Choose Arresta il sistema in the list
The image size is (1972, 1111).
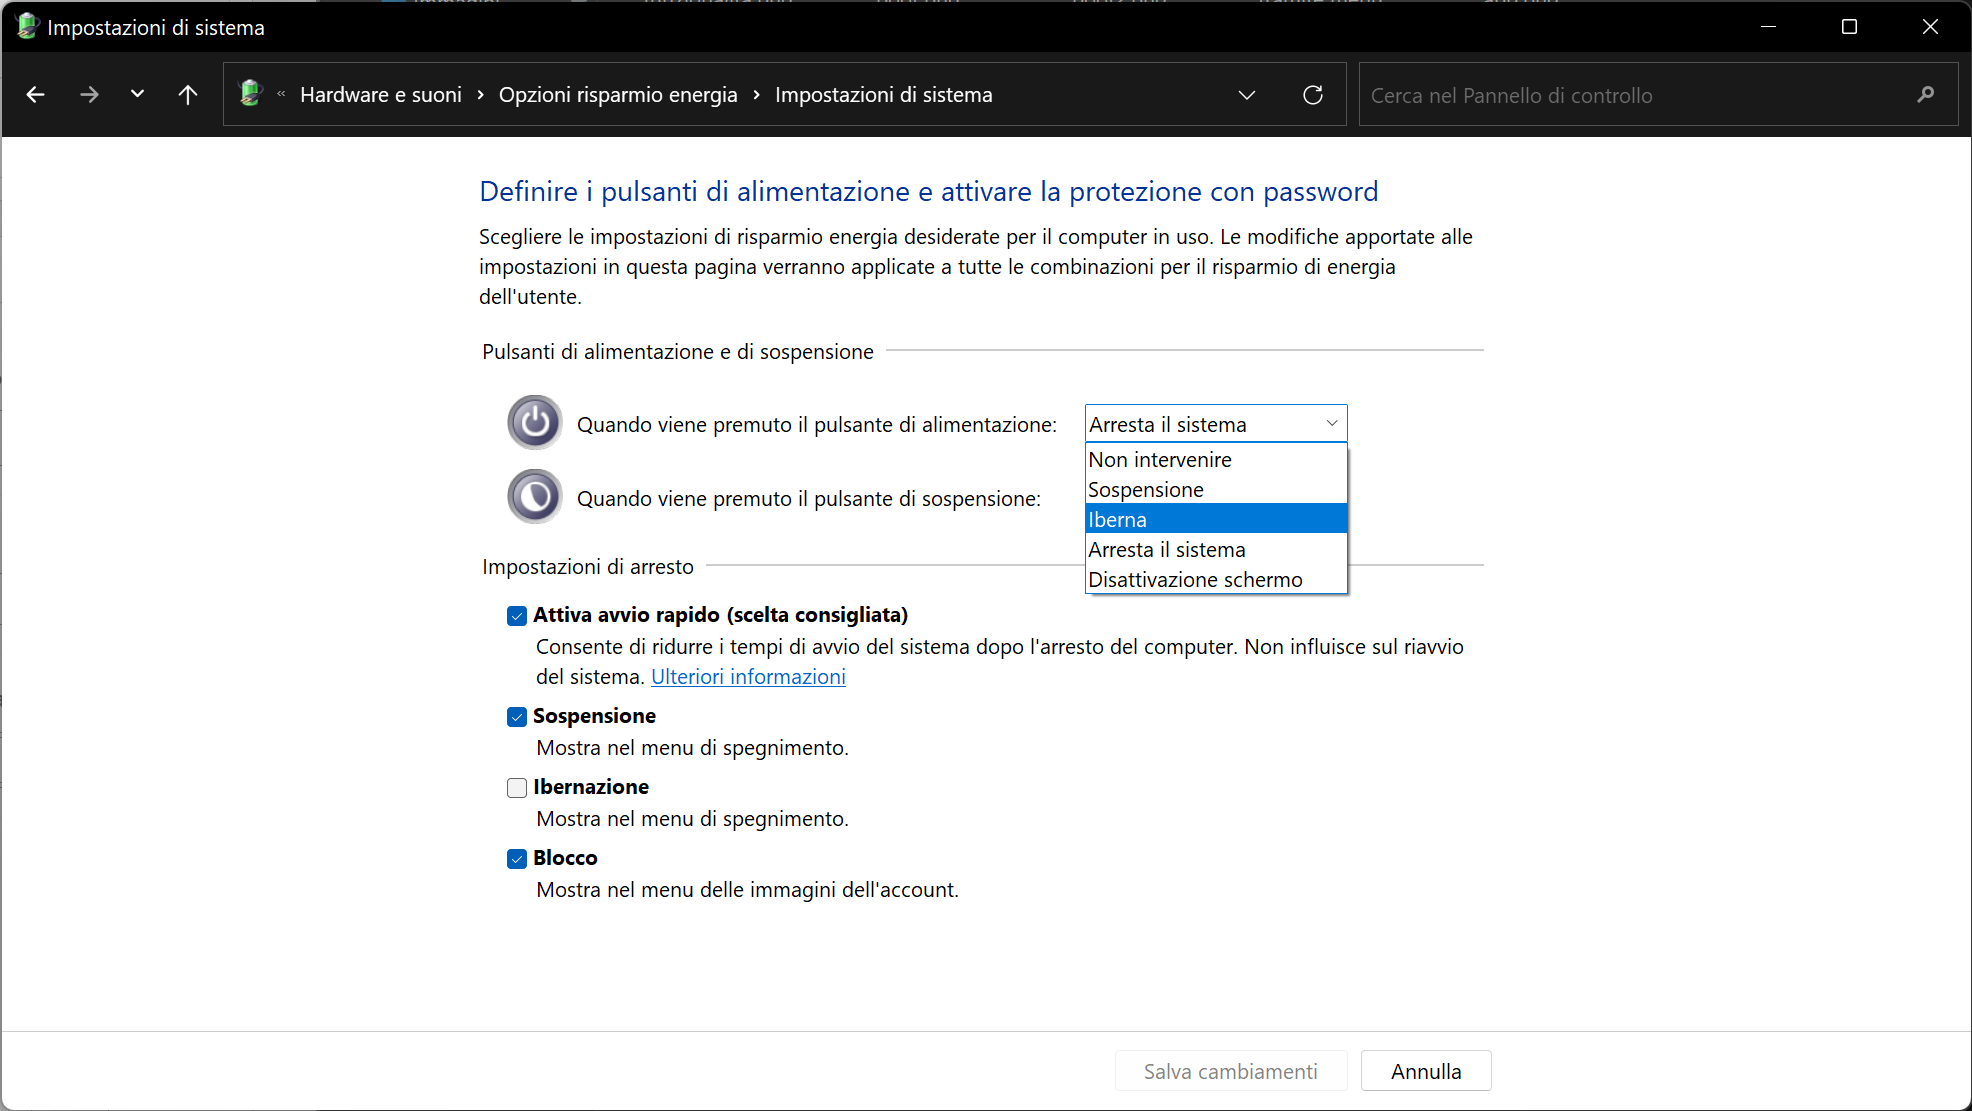coord(1216,550)
